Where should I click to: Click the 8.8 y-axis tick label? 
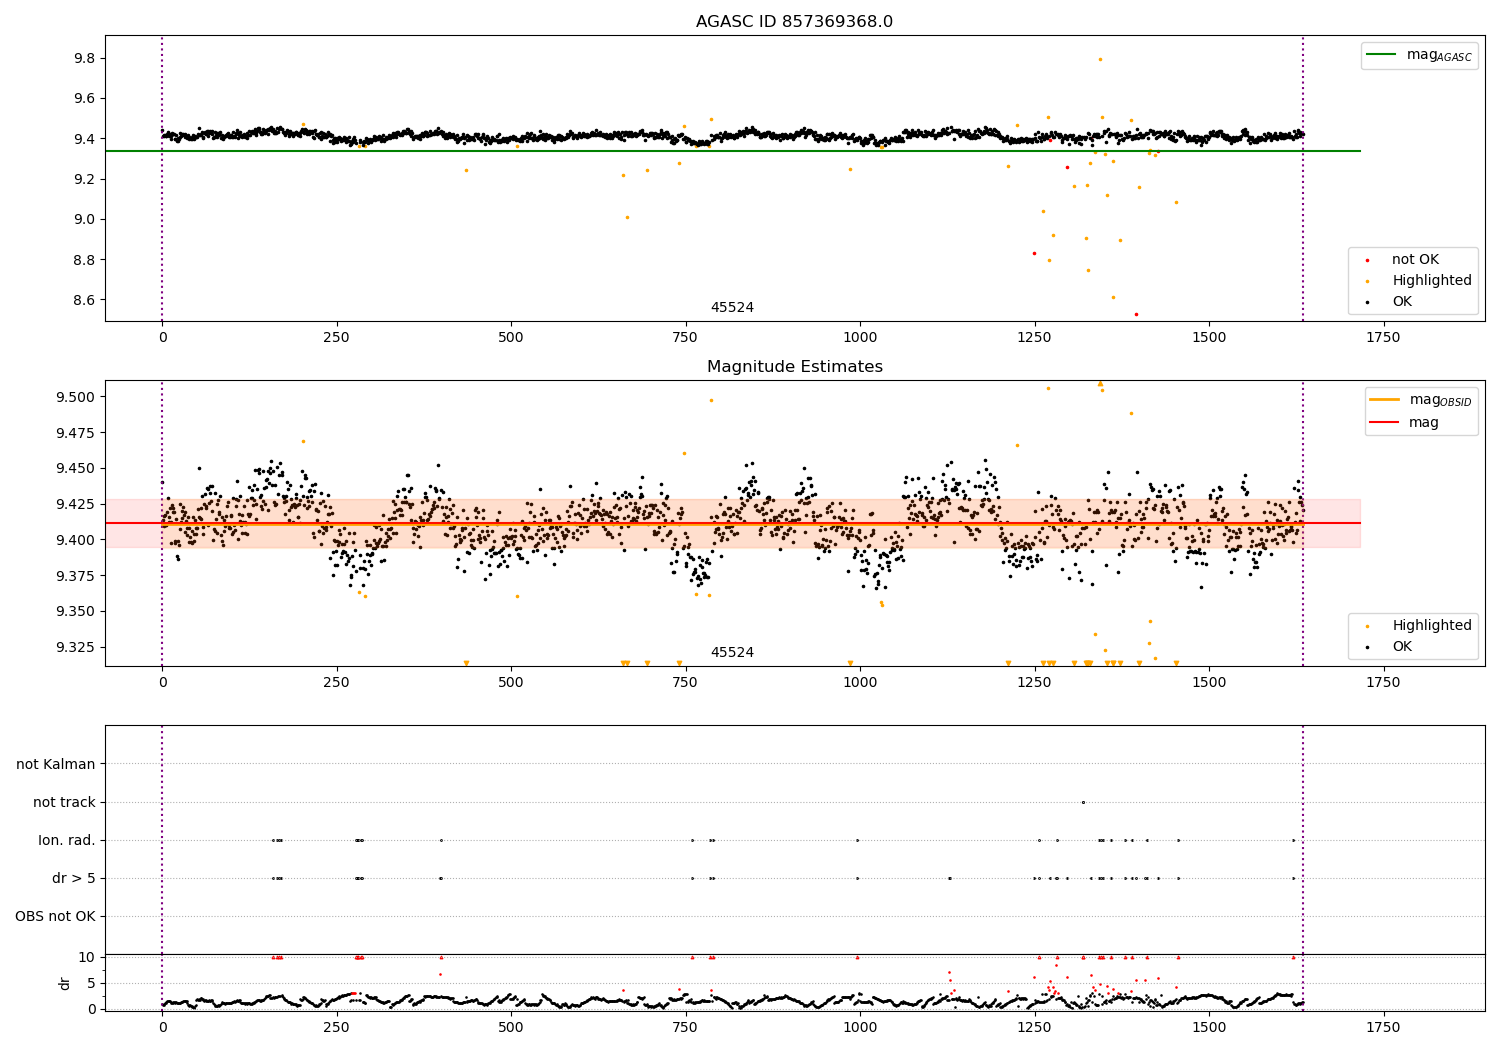pyautogui.click(x=84, y=260)
